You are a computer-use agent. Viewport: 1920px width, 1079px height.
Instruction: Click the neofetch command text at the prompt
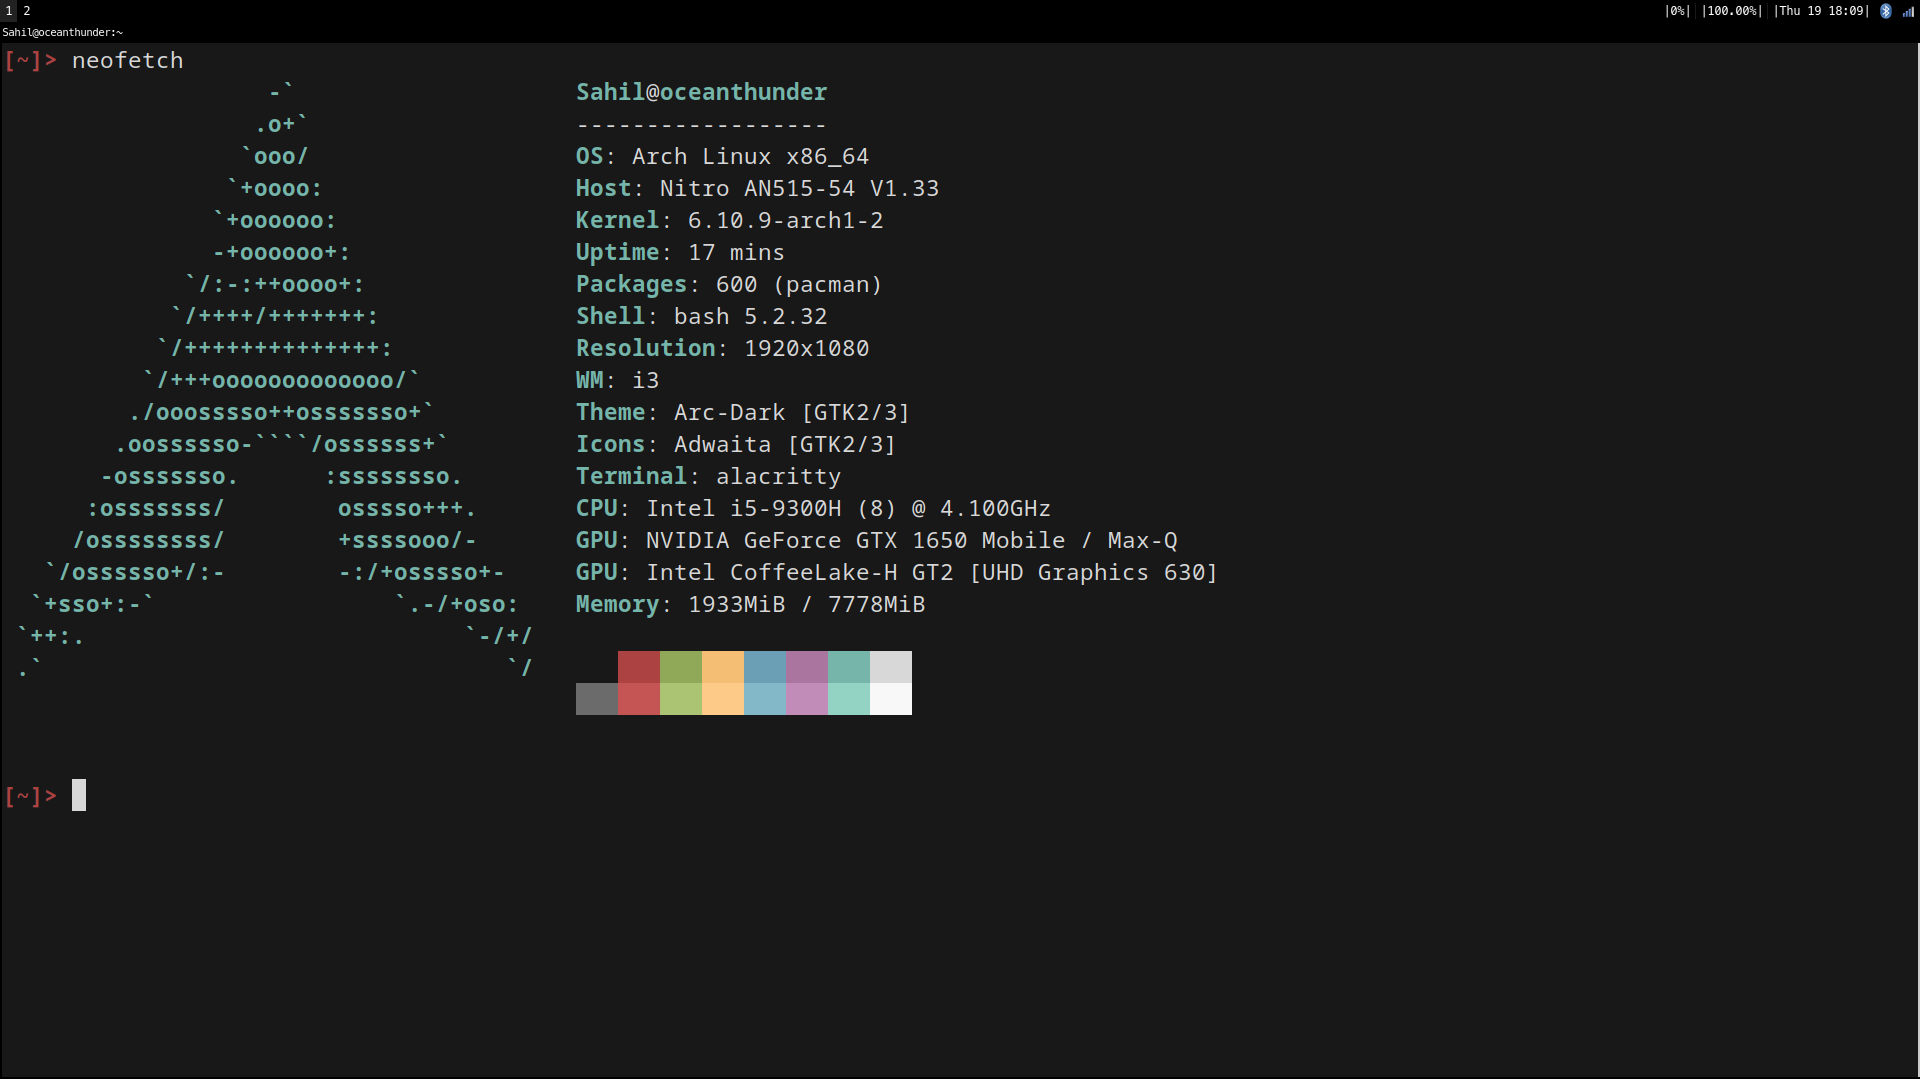(128, 60)
